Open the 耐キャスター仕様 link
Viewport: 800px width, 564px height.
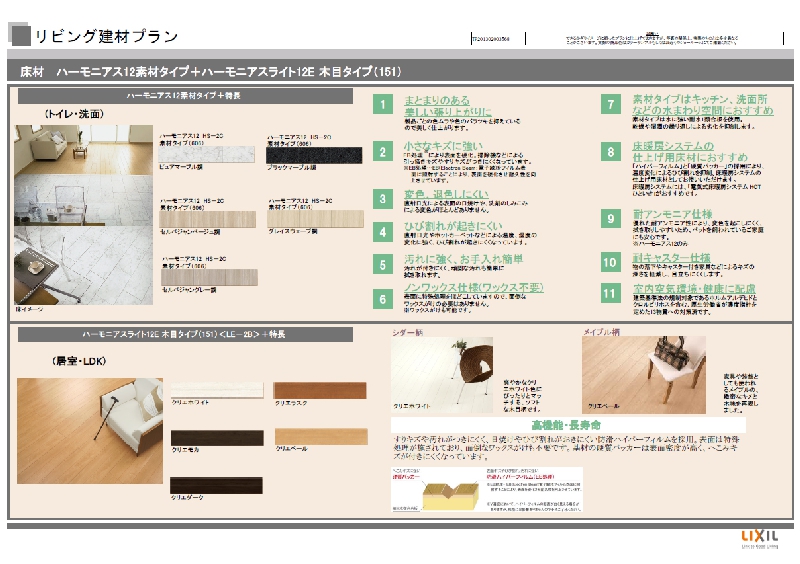[671, 258]
